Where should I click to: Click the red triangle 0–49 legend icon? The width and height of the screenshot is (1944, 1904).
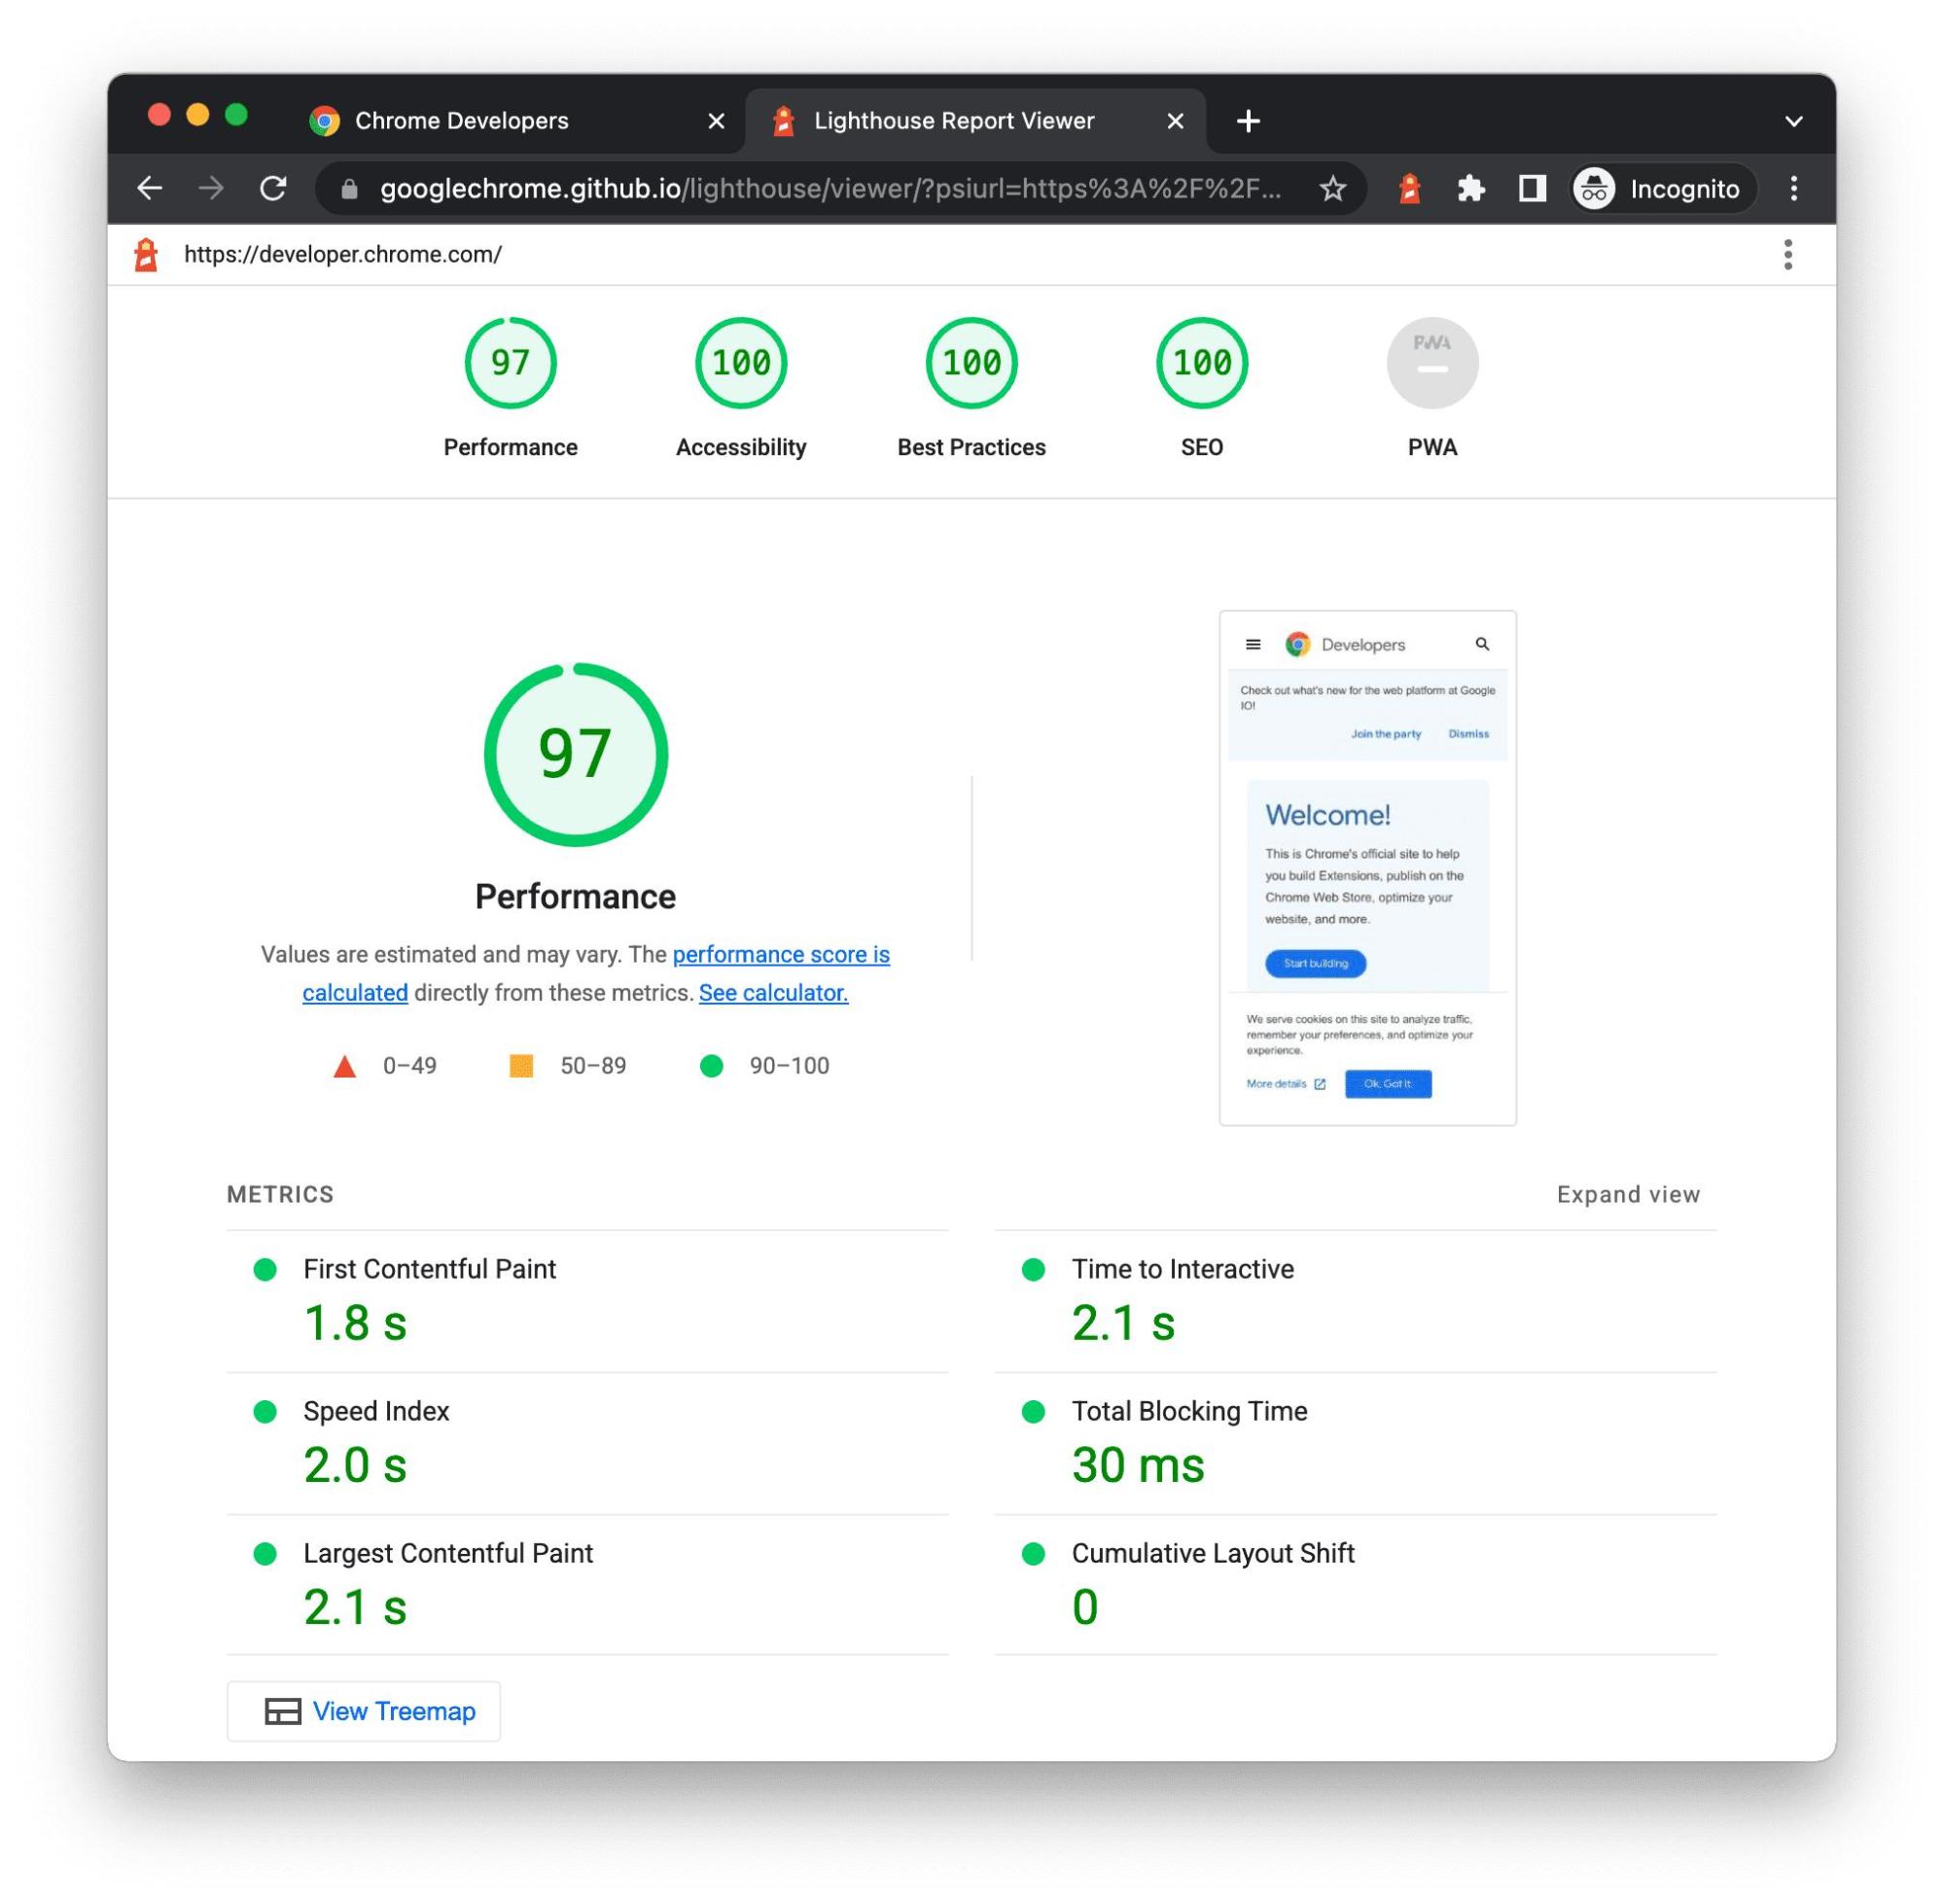[x=344, y=1066]
